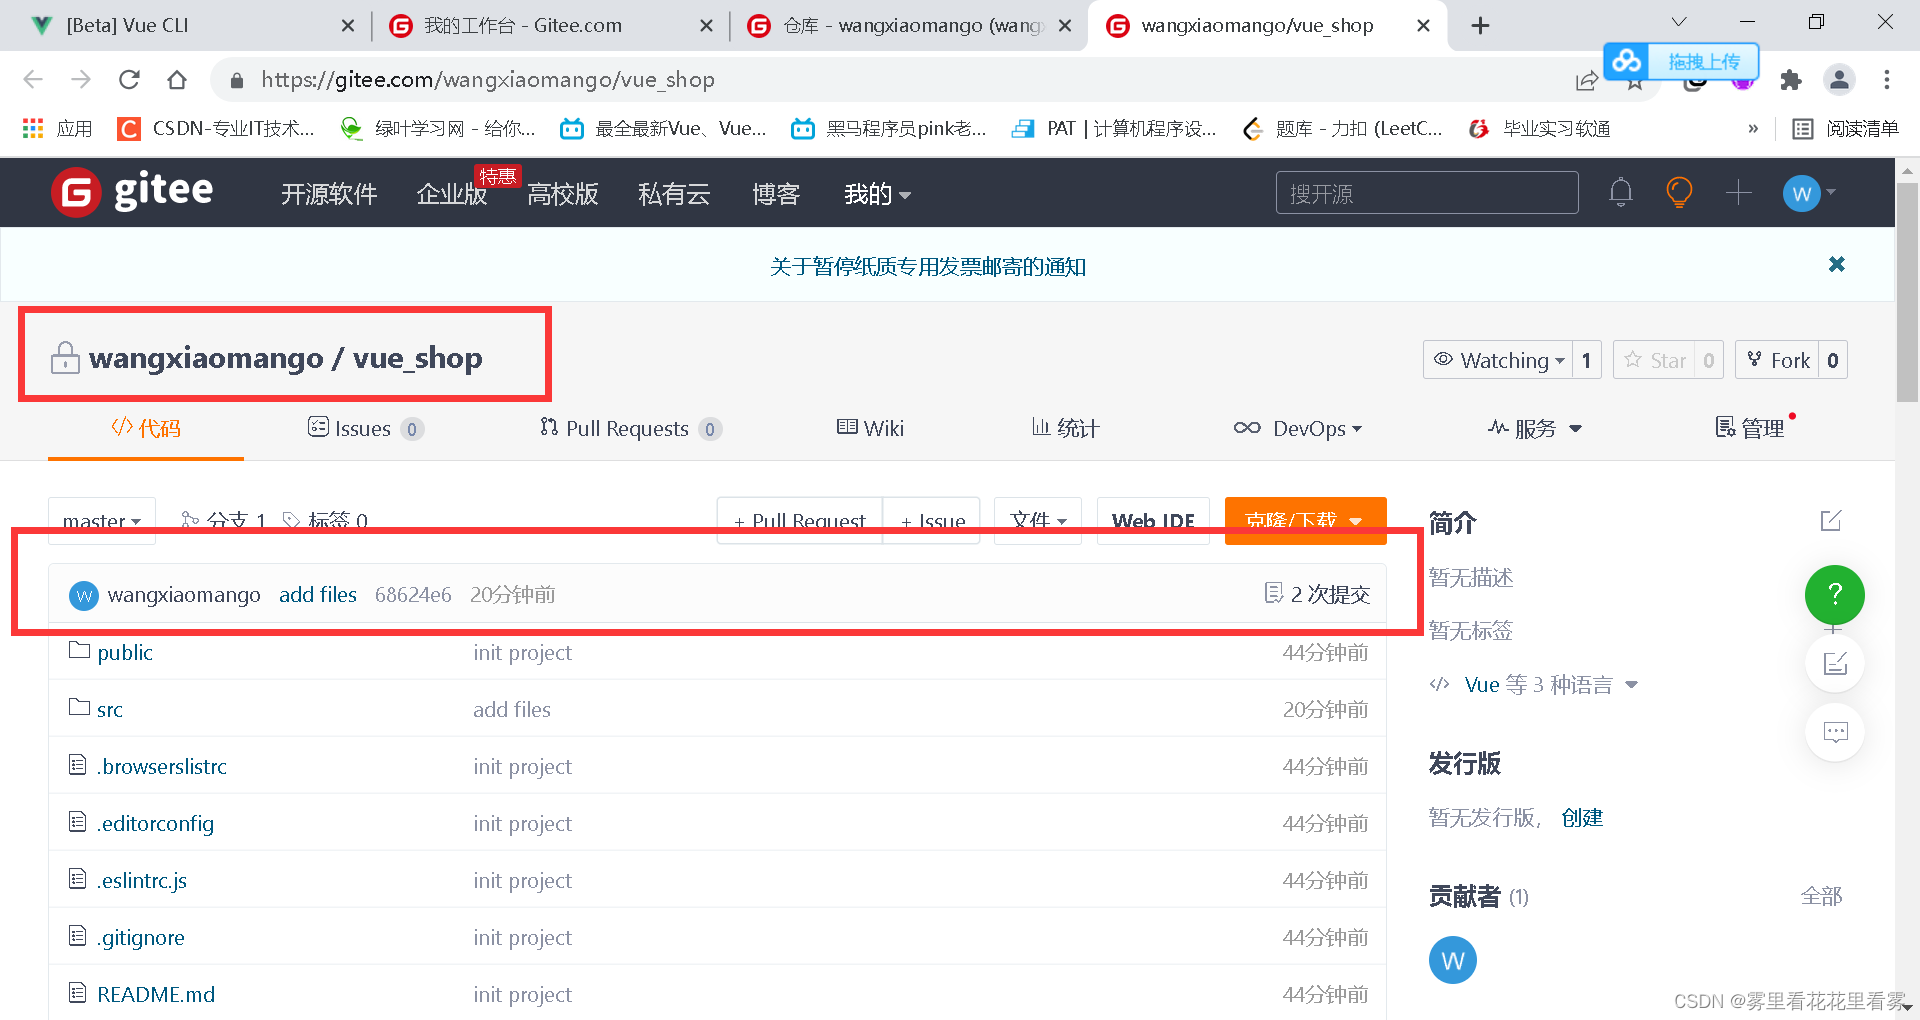
Task: Expand the 我的 header menu
Action: pos(877,194)
